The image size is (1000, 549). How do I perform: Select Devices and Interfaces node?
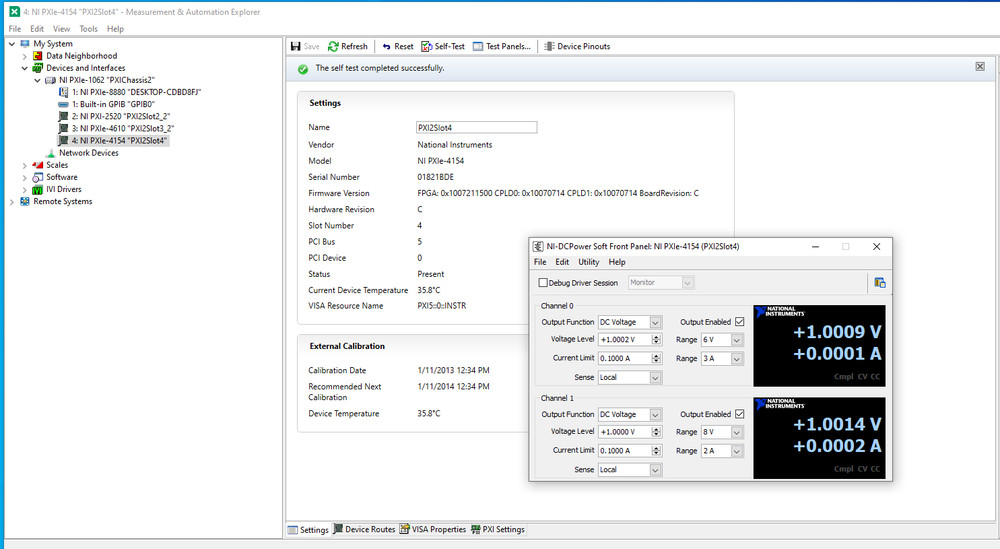point(85,68)
